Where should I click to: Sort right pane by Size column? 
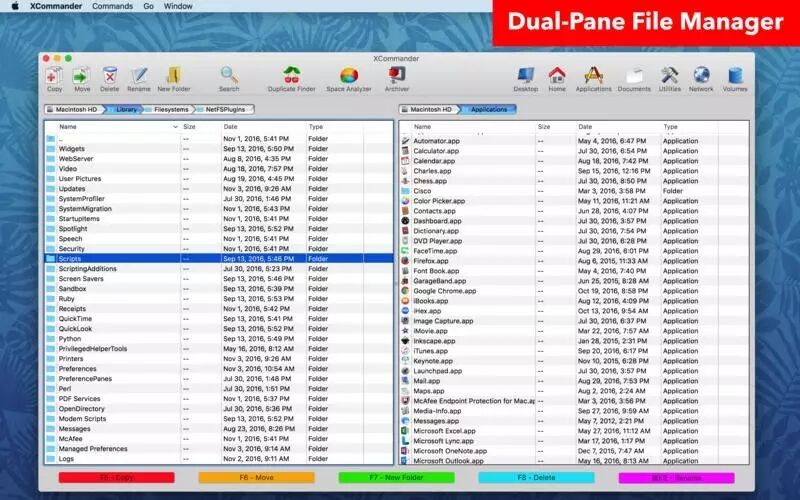556,127
